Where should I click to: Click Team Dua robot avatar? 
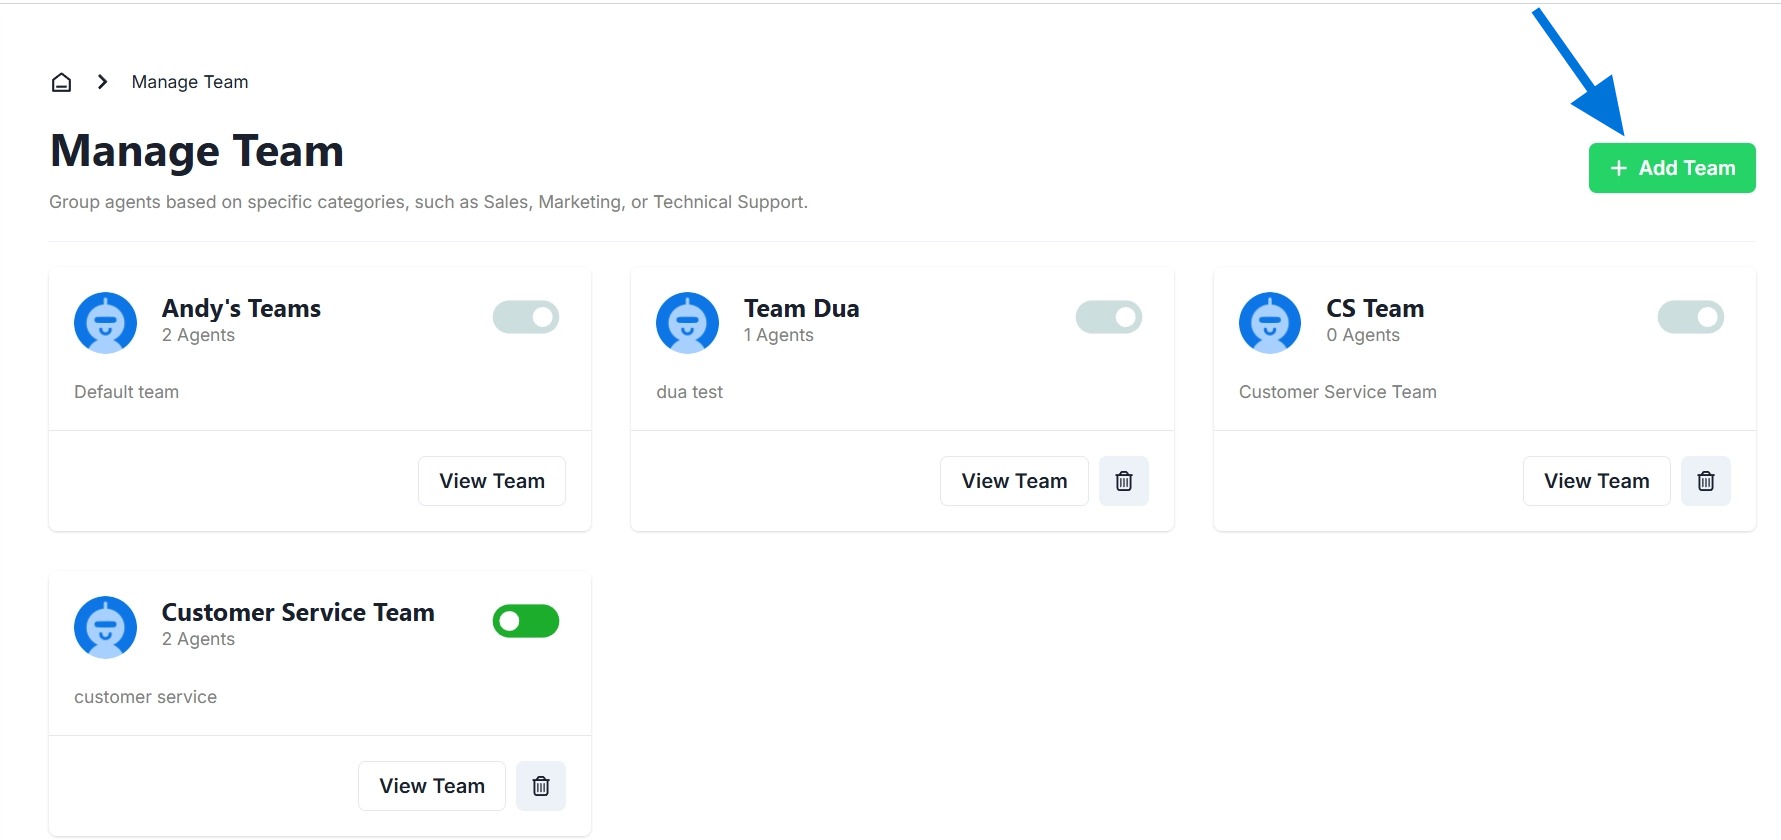tap(687, 323)
